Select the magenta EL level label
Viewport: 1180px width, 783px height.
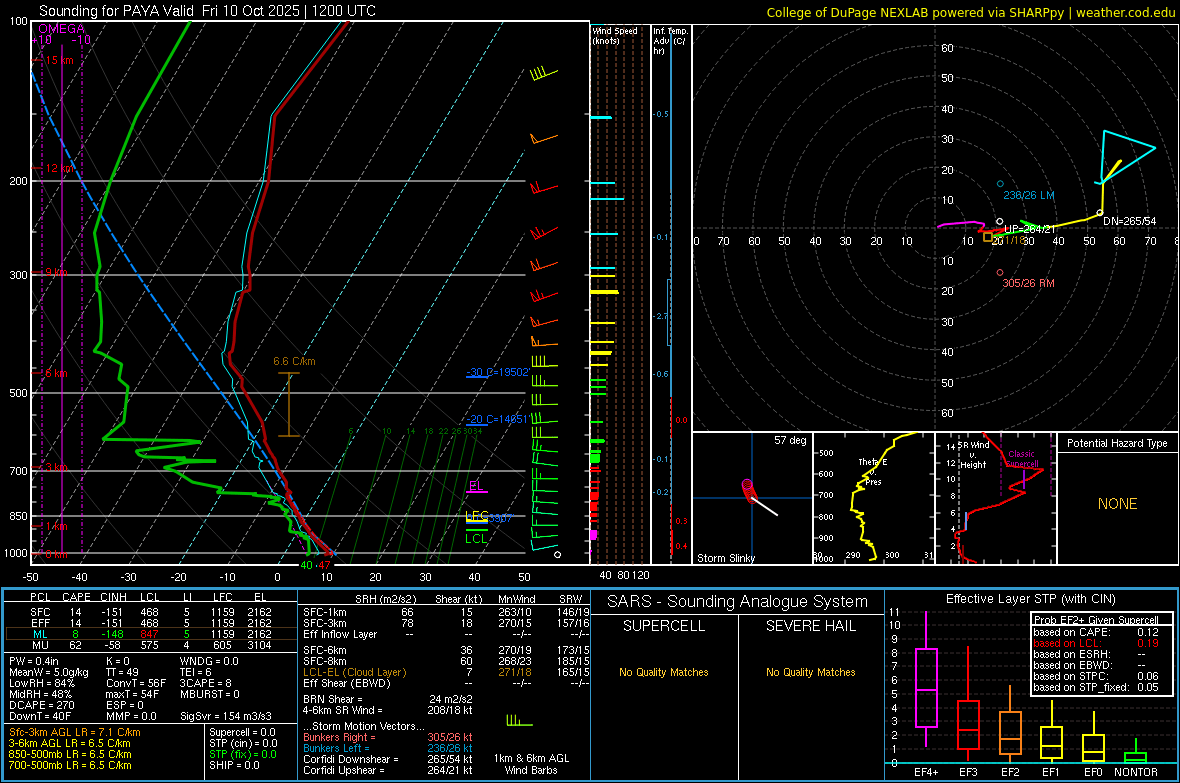(476, 486)
